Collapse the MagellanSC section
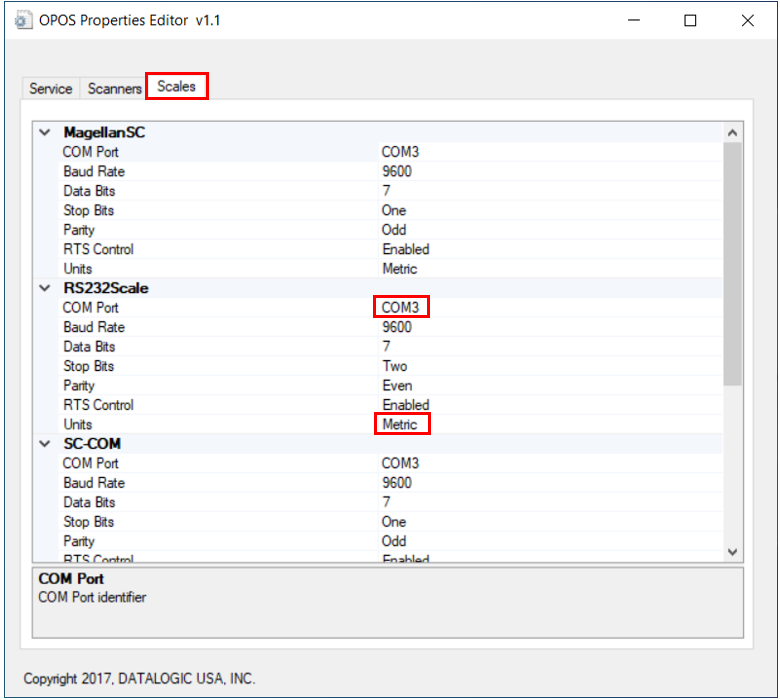This screenshot has height=700, width=780. point(44,132)
